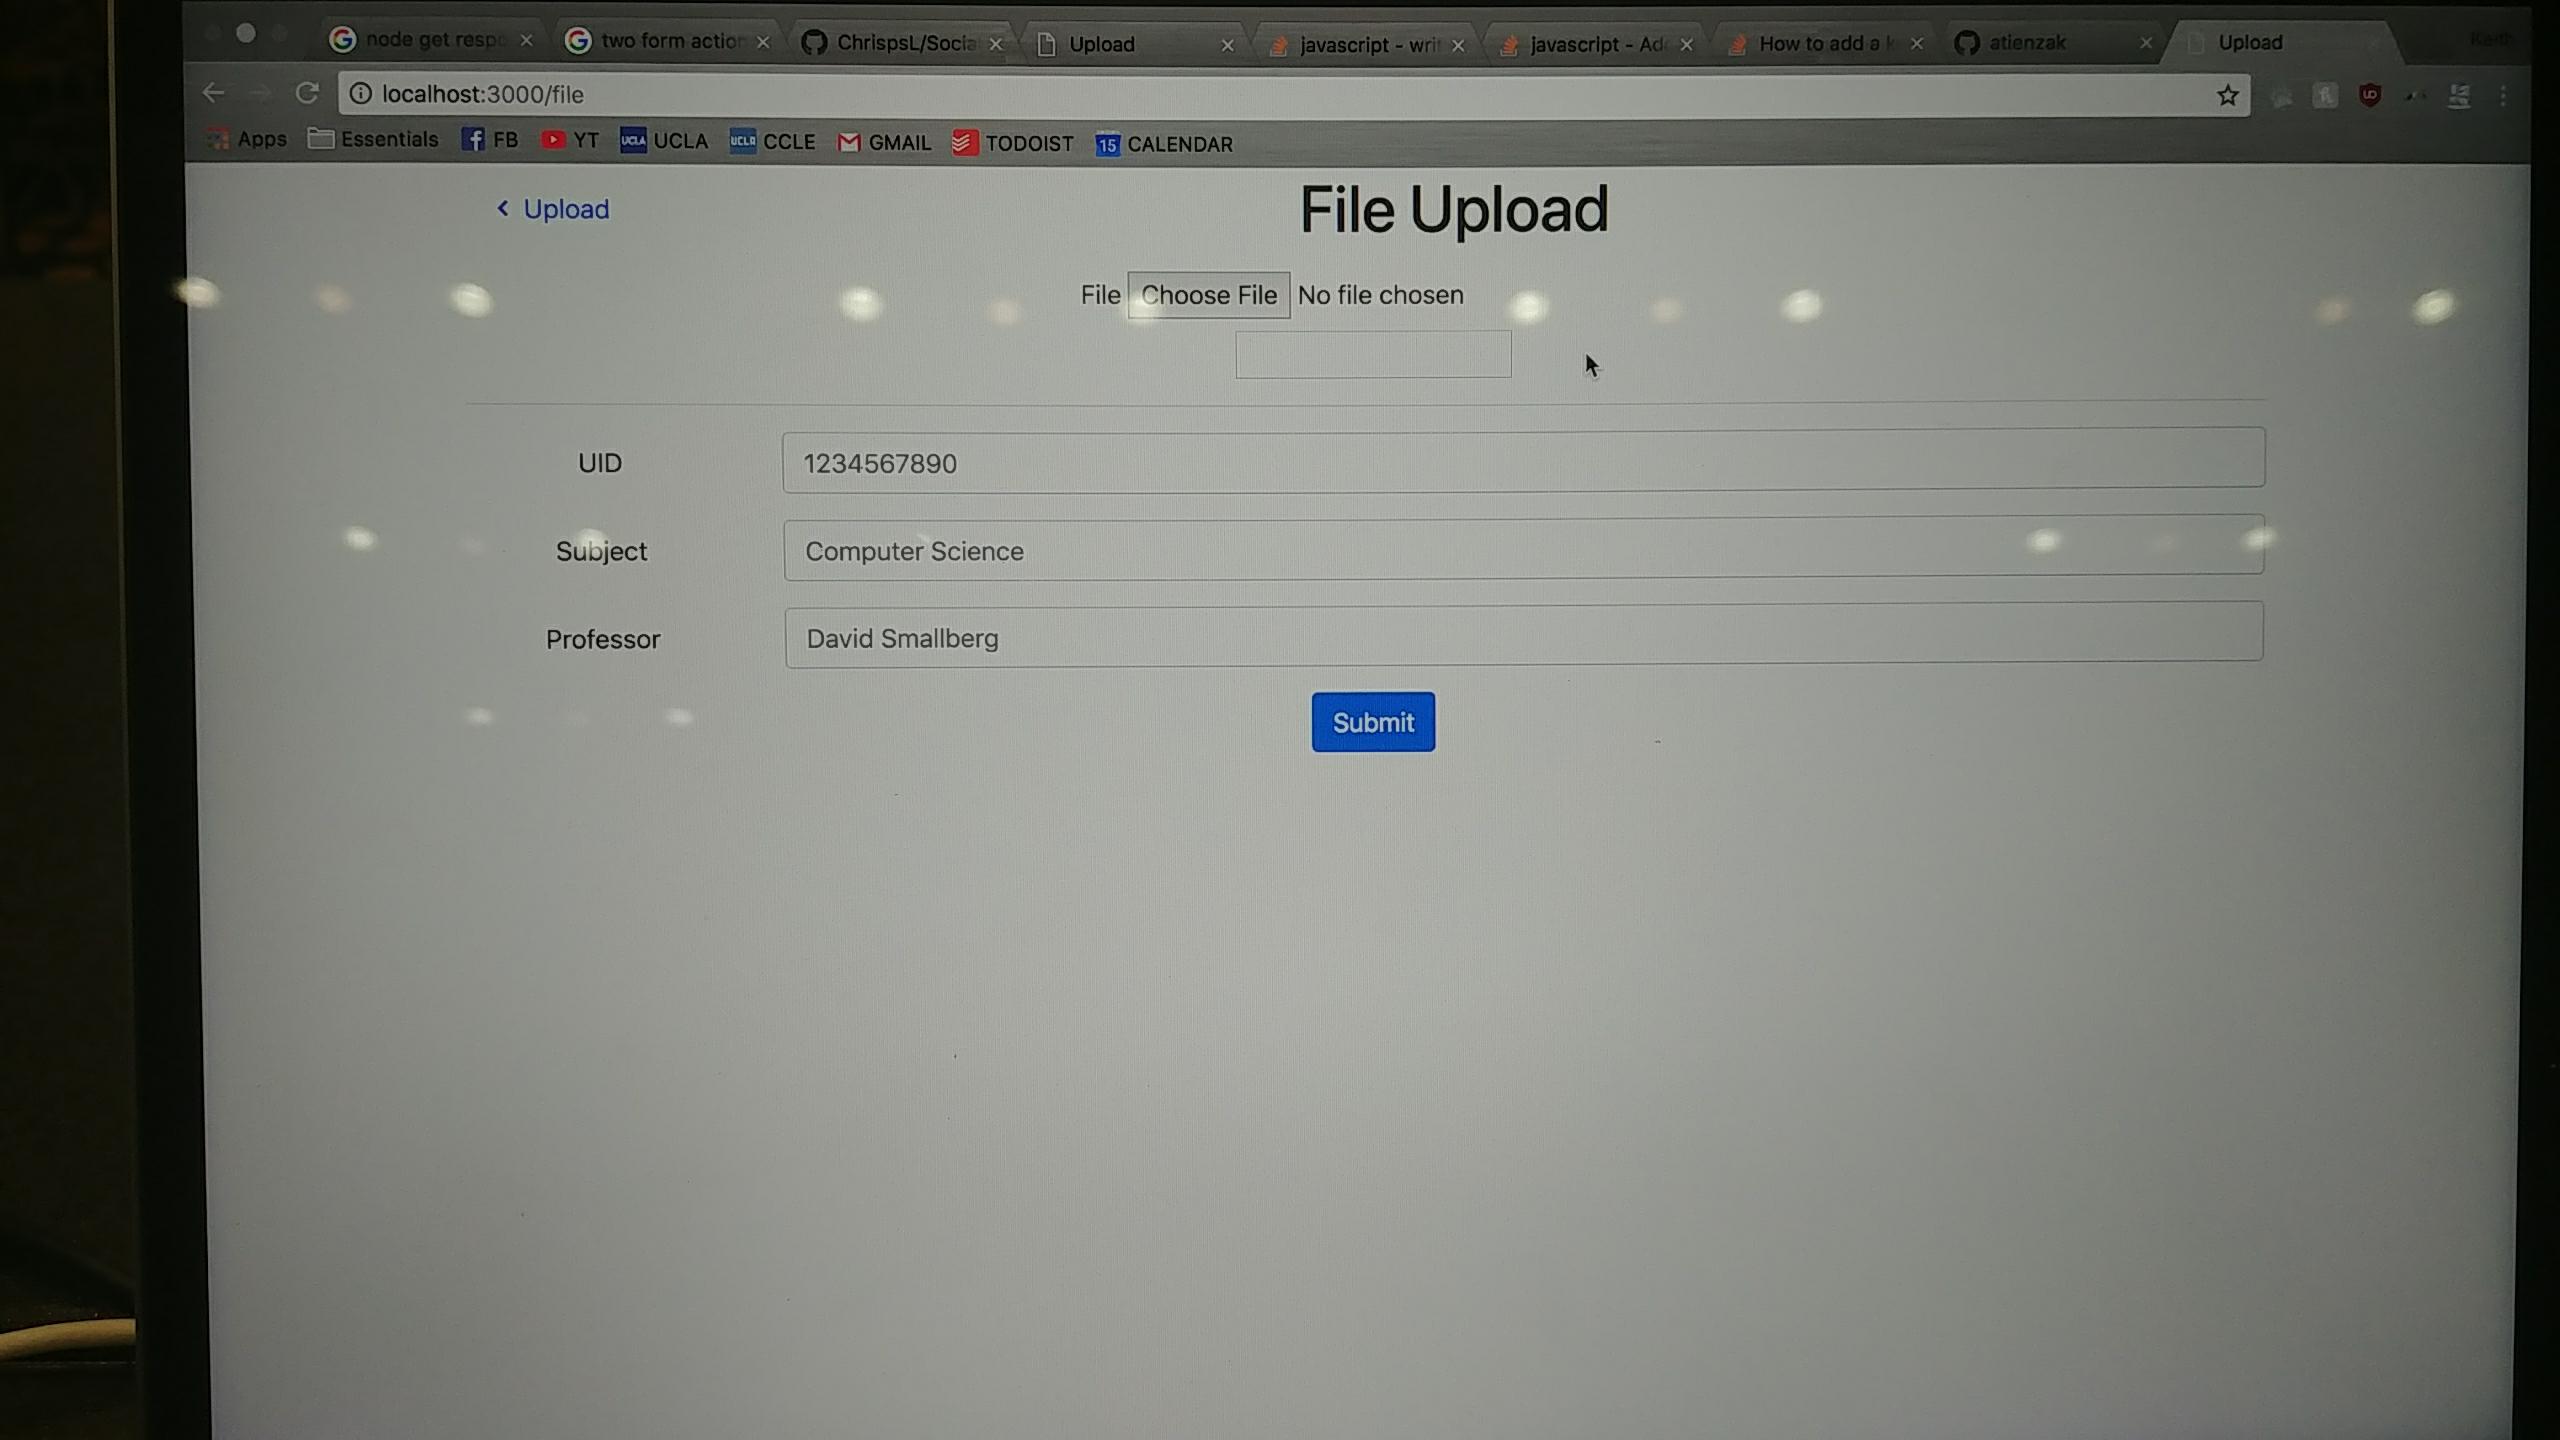Open the Essentials bookmarks folder
Screen dimensions: 2560x1440
click(373, 139)
